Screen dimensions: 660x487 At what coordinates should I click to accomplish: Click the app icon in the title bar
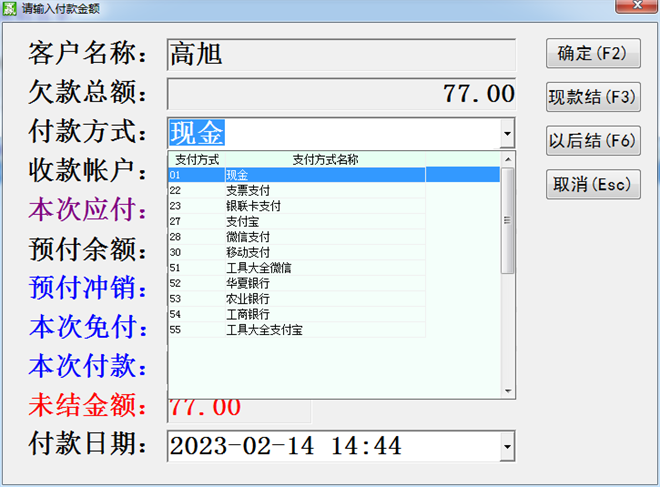(x=9, y=8)
